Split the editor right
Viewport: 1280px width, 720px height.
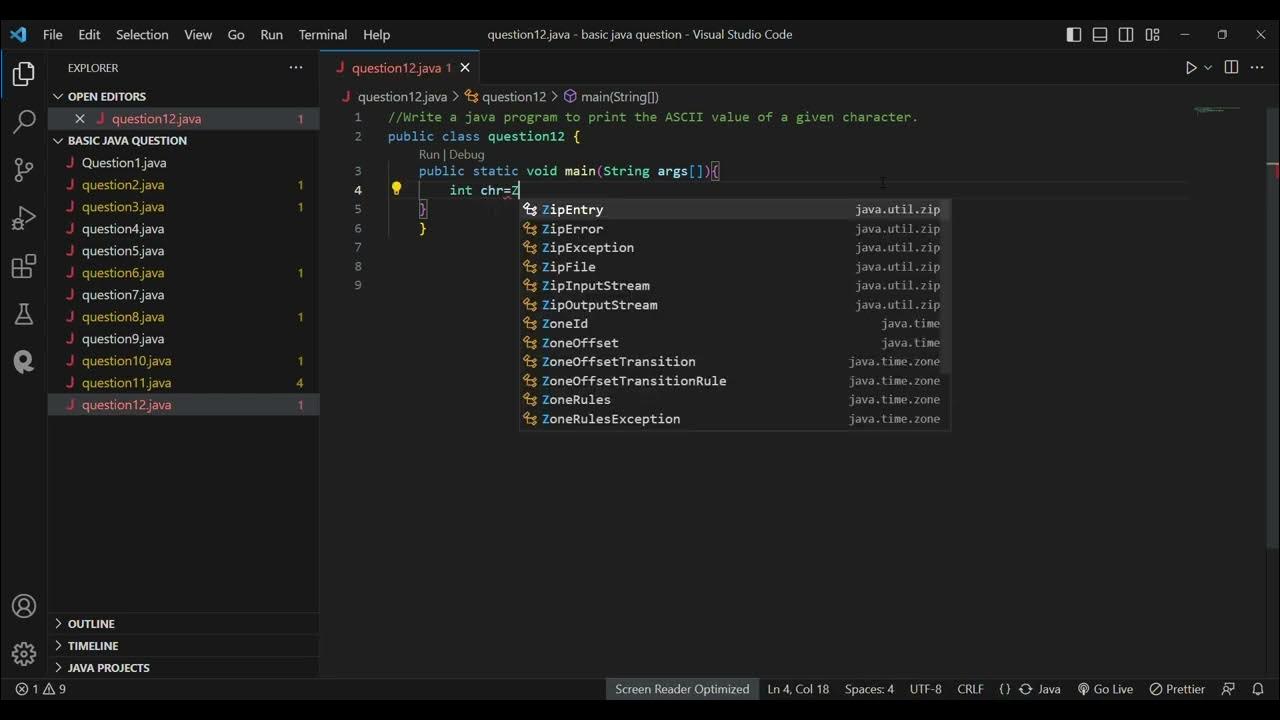(x=1231, y=68)
